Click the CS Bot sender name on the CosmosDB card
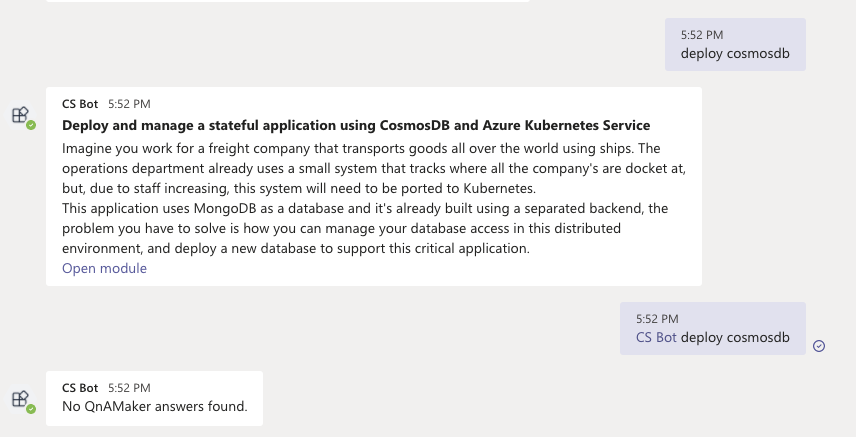856x437 pixels. (x=80, y=103)
